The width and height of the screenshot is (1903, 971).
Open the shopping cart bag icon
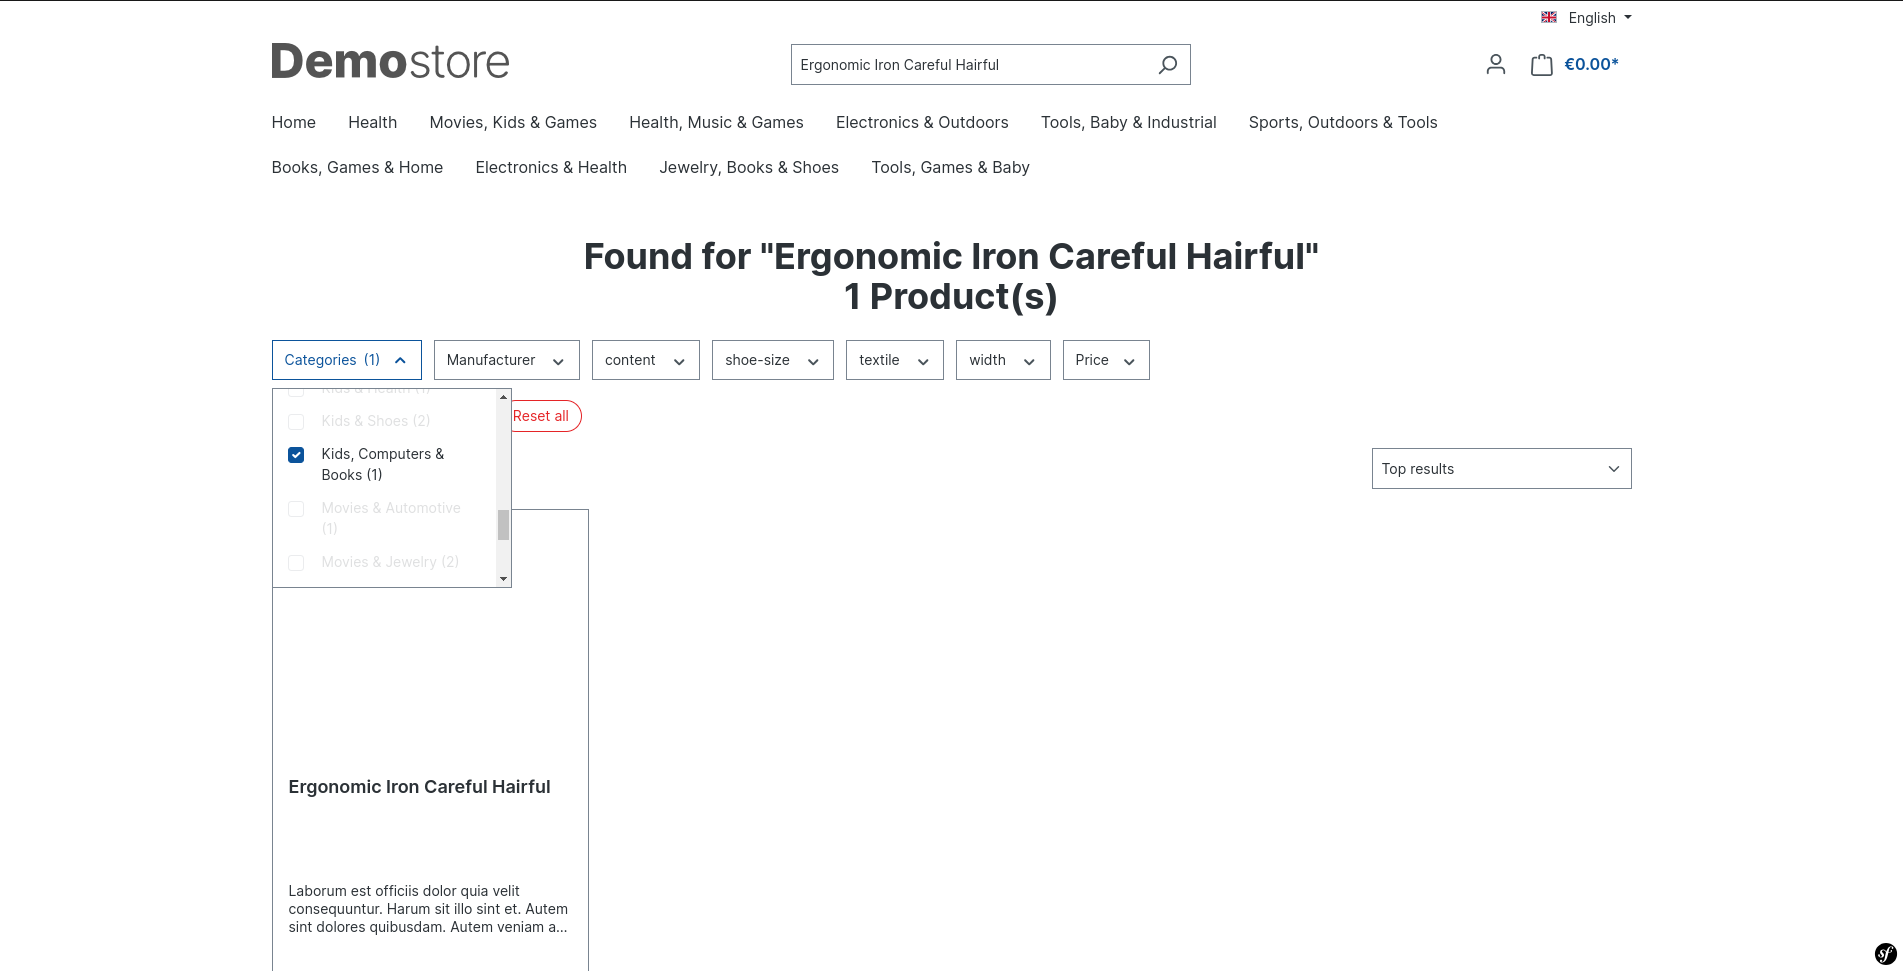tap(1542, 65)
